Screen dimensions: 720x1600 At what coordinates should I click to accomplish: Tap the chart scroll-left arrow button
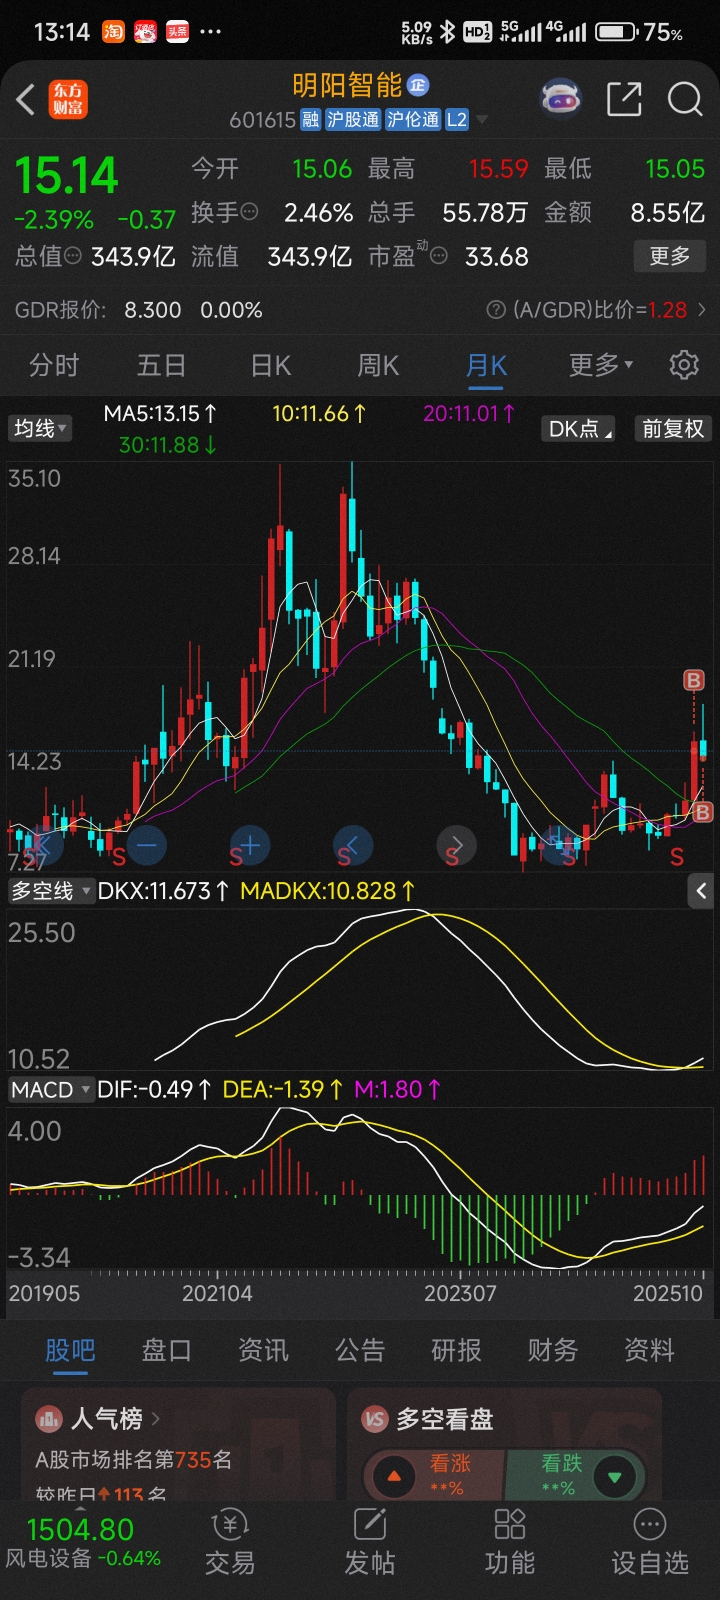[x=353, y=845]
